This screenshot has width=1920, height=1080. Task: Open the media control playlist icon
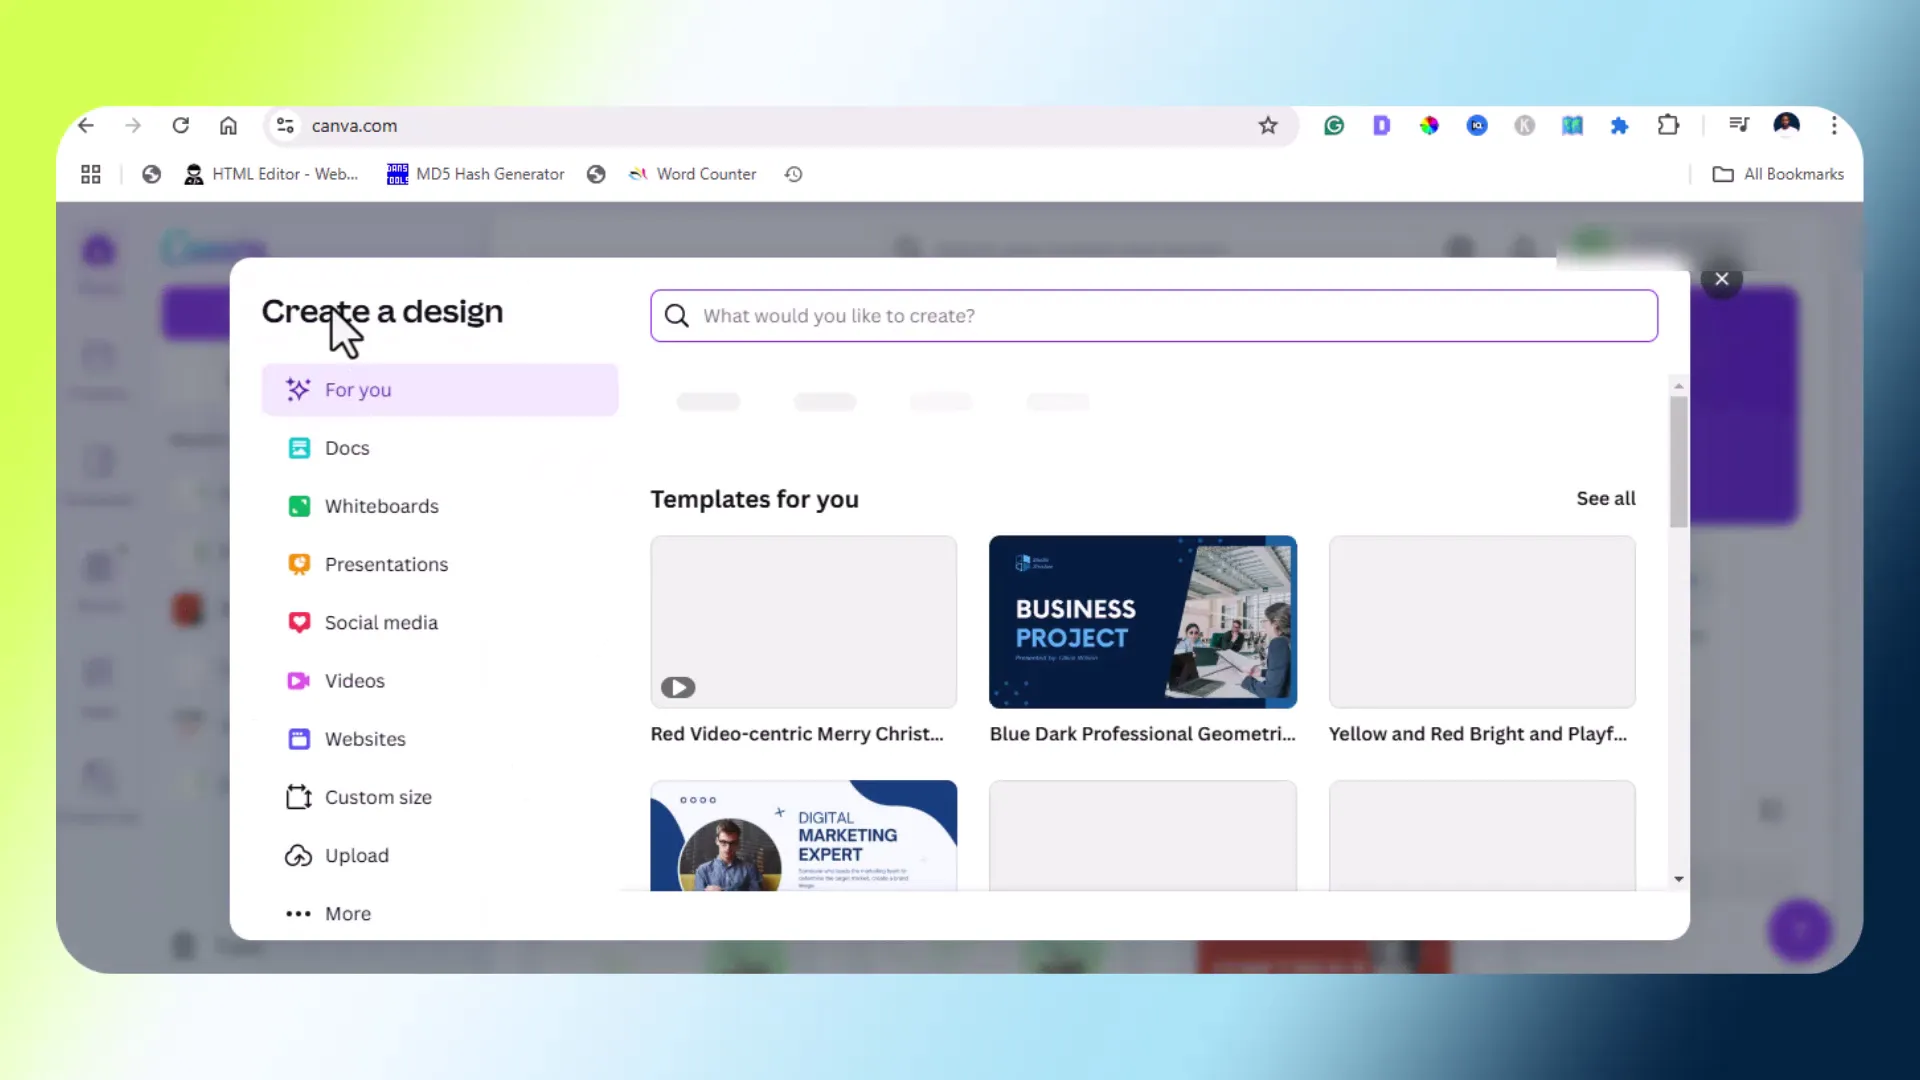(1739, 125)
